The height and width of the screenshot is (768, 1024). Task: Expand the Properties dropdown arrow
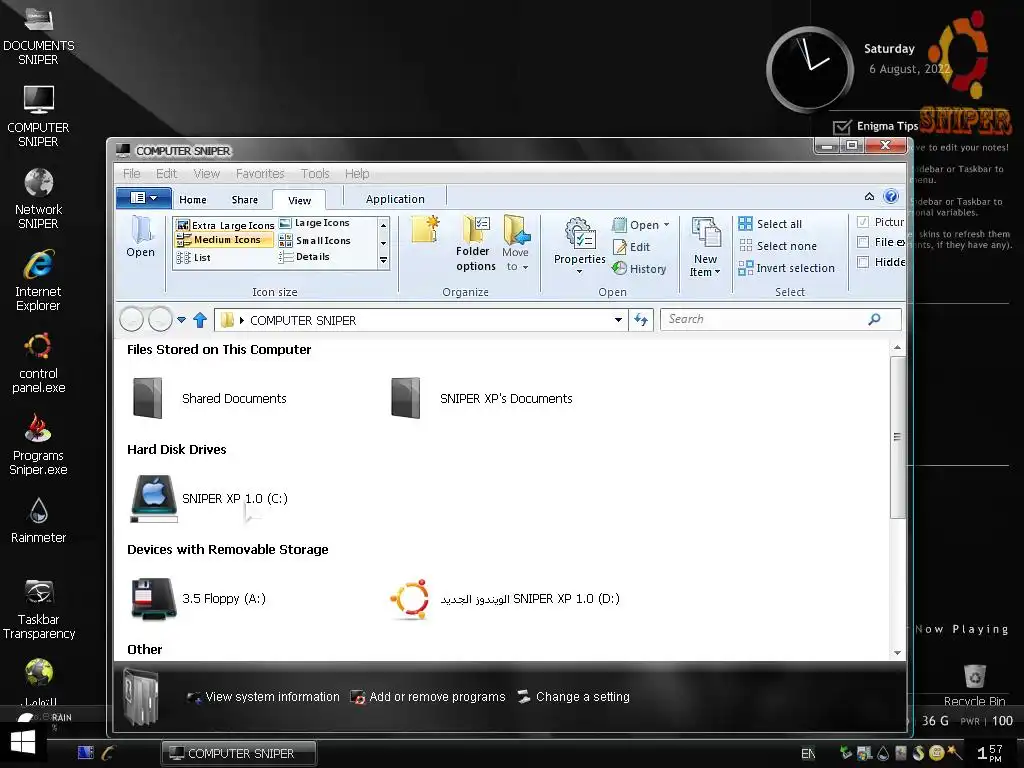pyautogui.click(x=579, y=272)
